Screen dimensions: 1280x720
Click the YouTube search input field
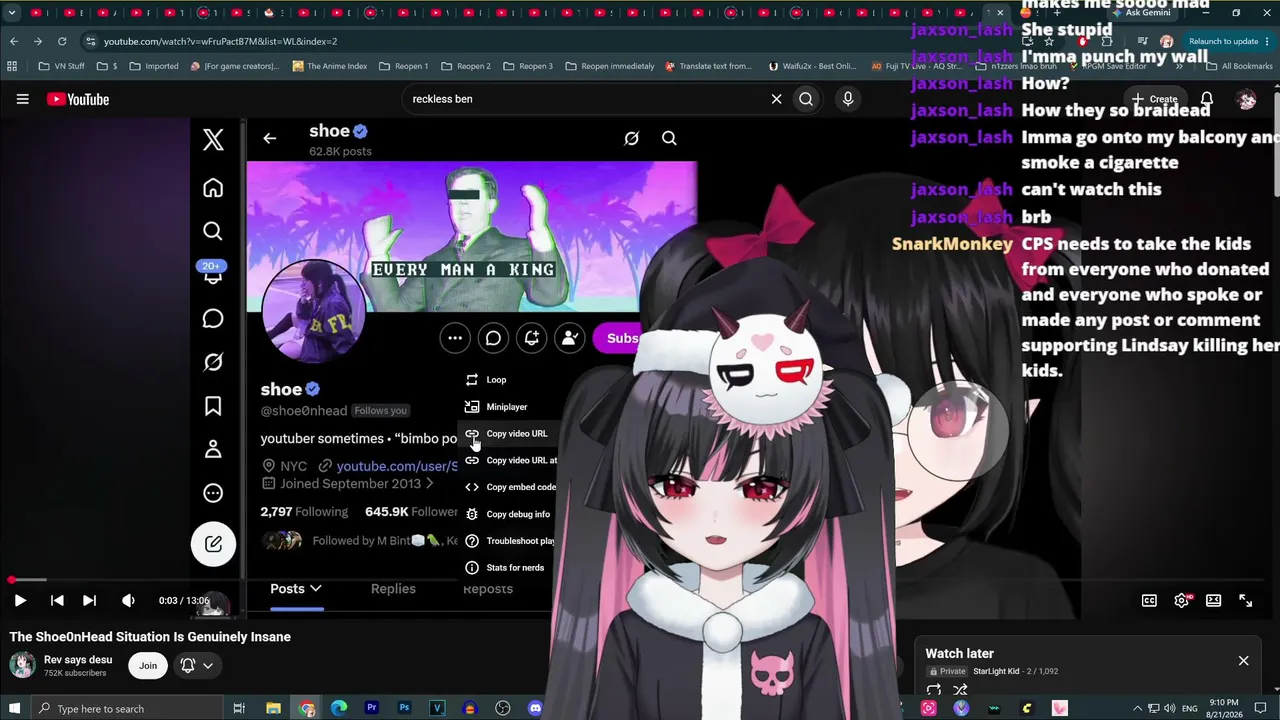(585, 99)
